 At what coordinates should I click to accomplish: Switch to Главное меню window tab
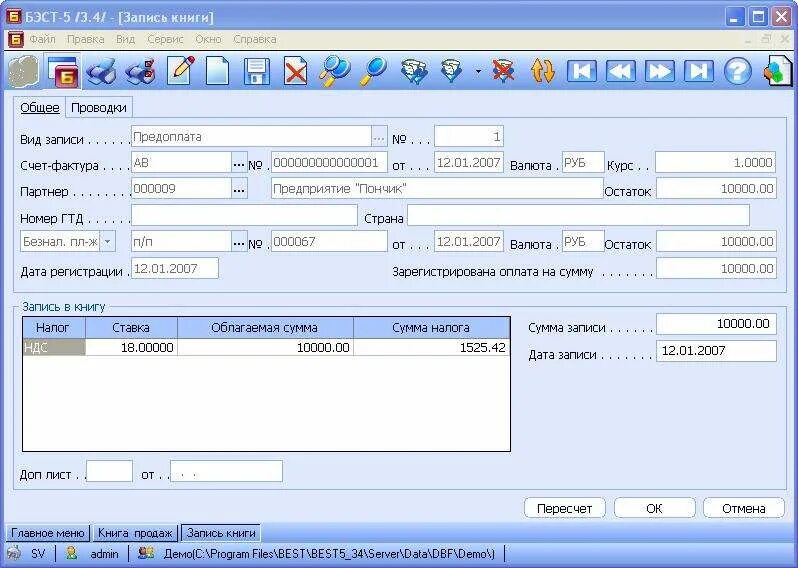47,533
